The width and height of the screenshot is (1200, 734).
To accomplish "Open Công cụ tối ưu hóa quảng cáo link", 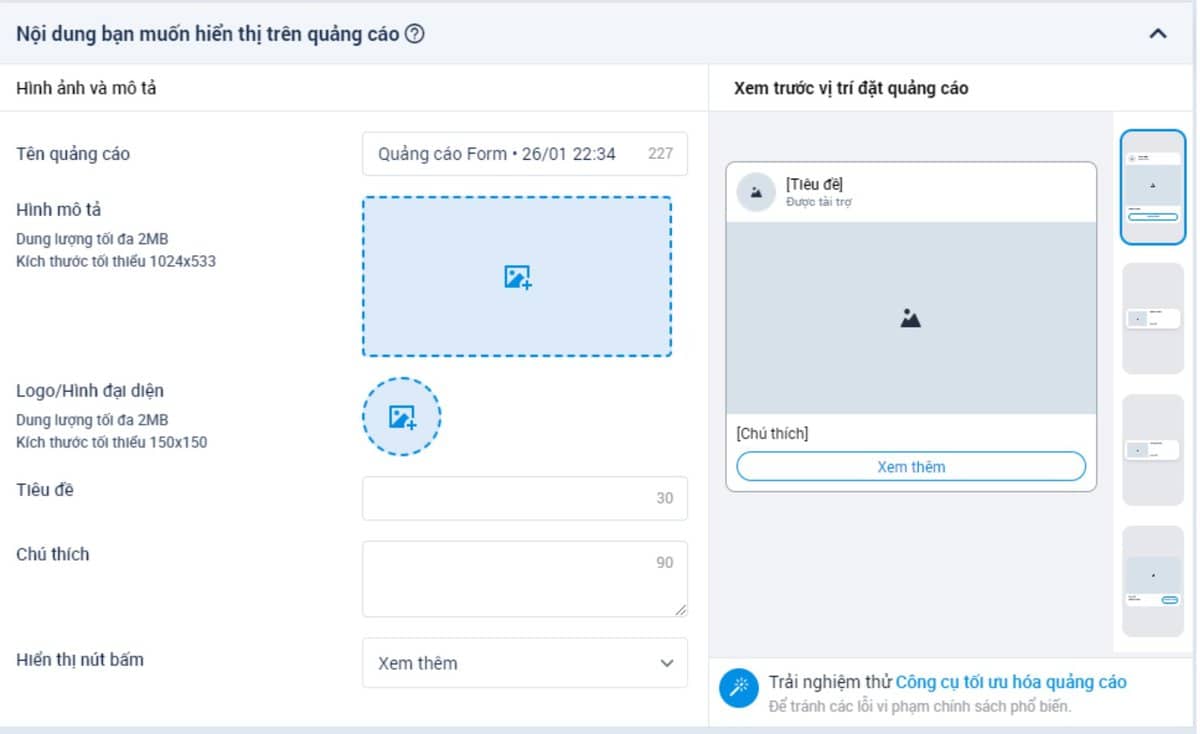I will [1011, 682].
